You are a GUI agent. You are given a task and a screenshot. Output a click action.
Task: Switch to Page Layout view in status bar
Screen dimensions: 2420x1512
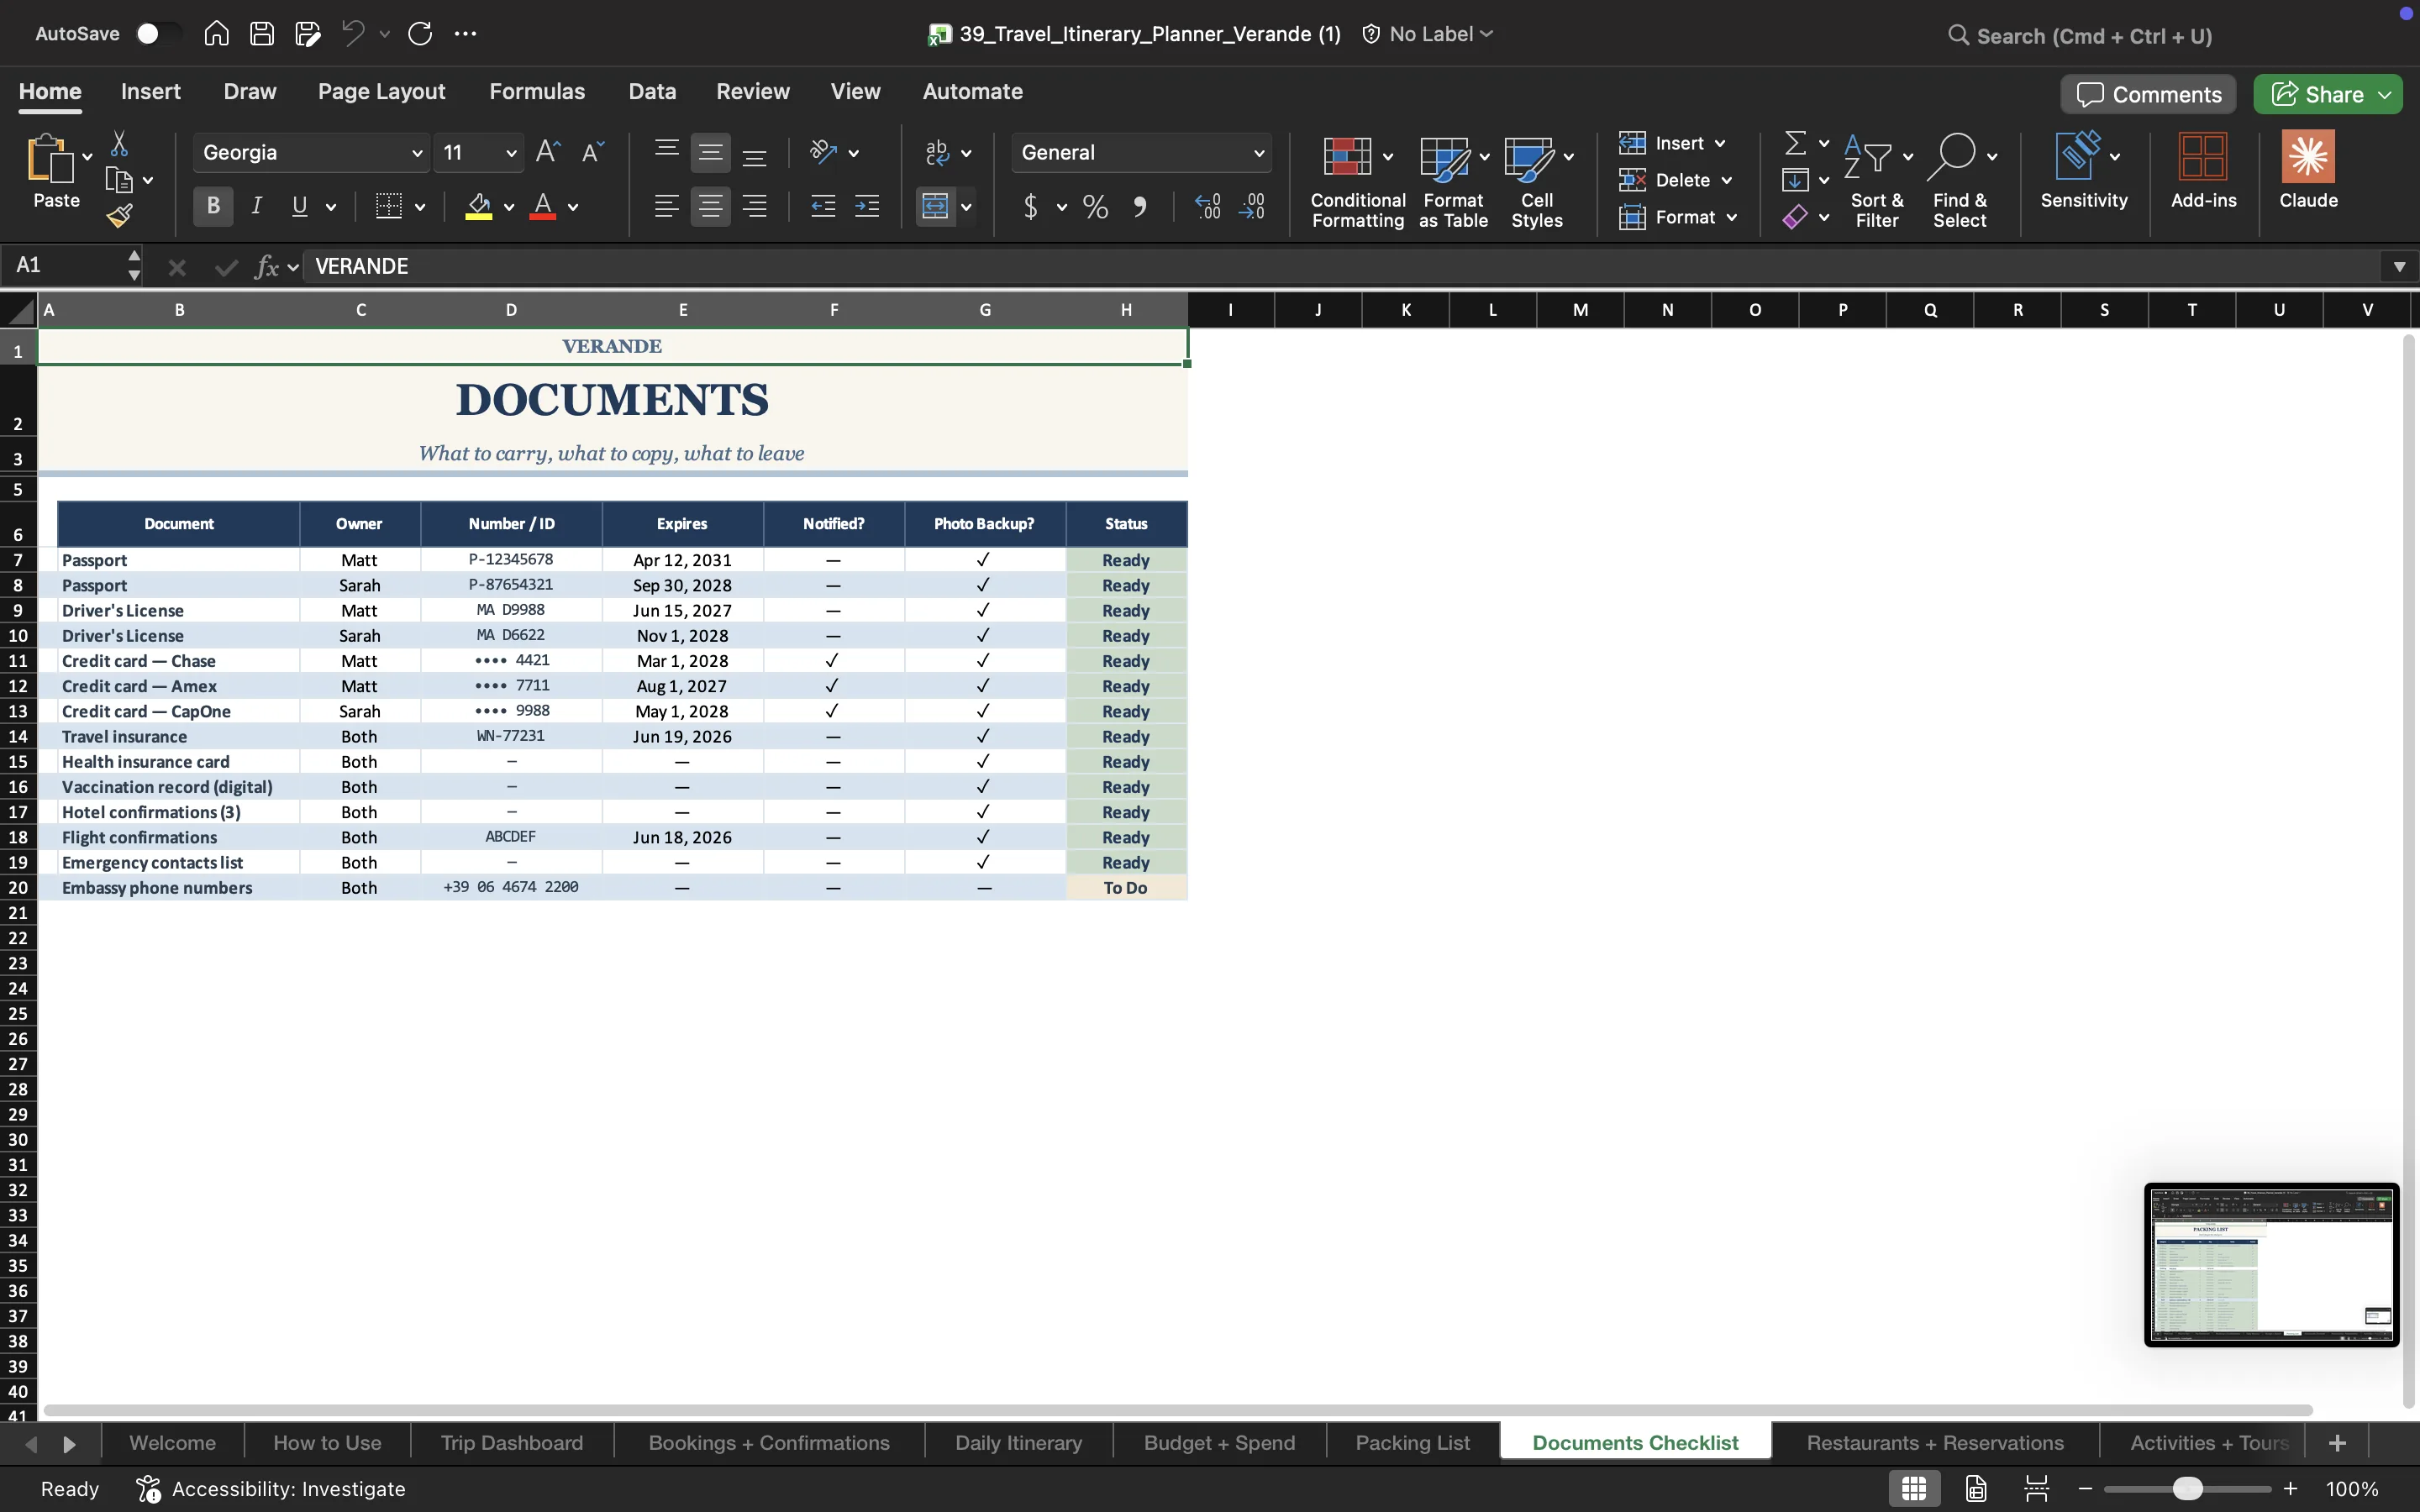1976,1488
